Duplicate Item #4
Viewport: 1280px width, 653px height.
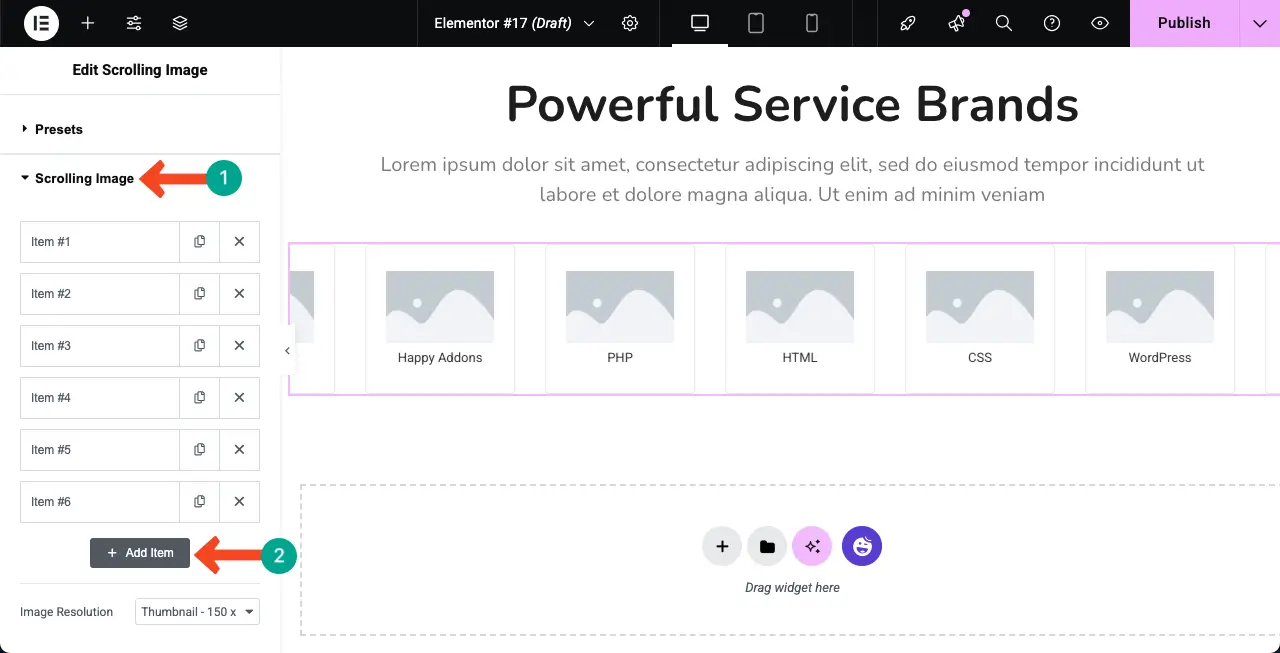click(x=200, y=398)
